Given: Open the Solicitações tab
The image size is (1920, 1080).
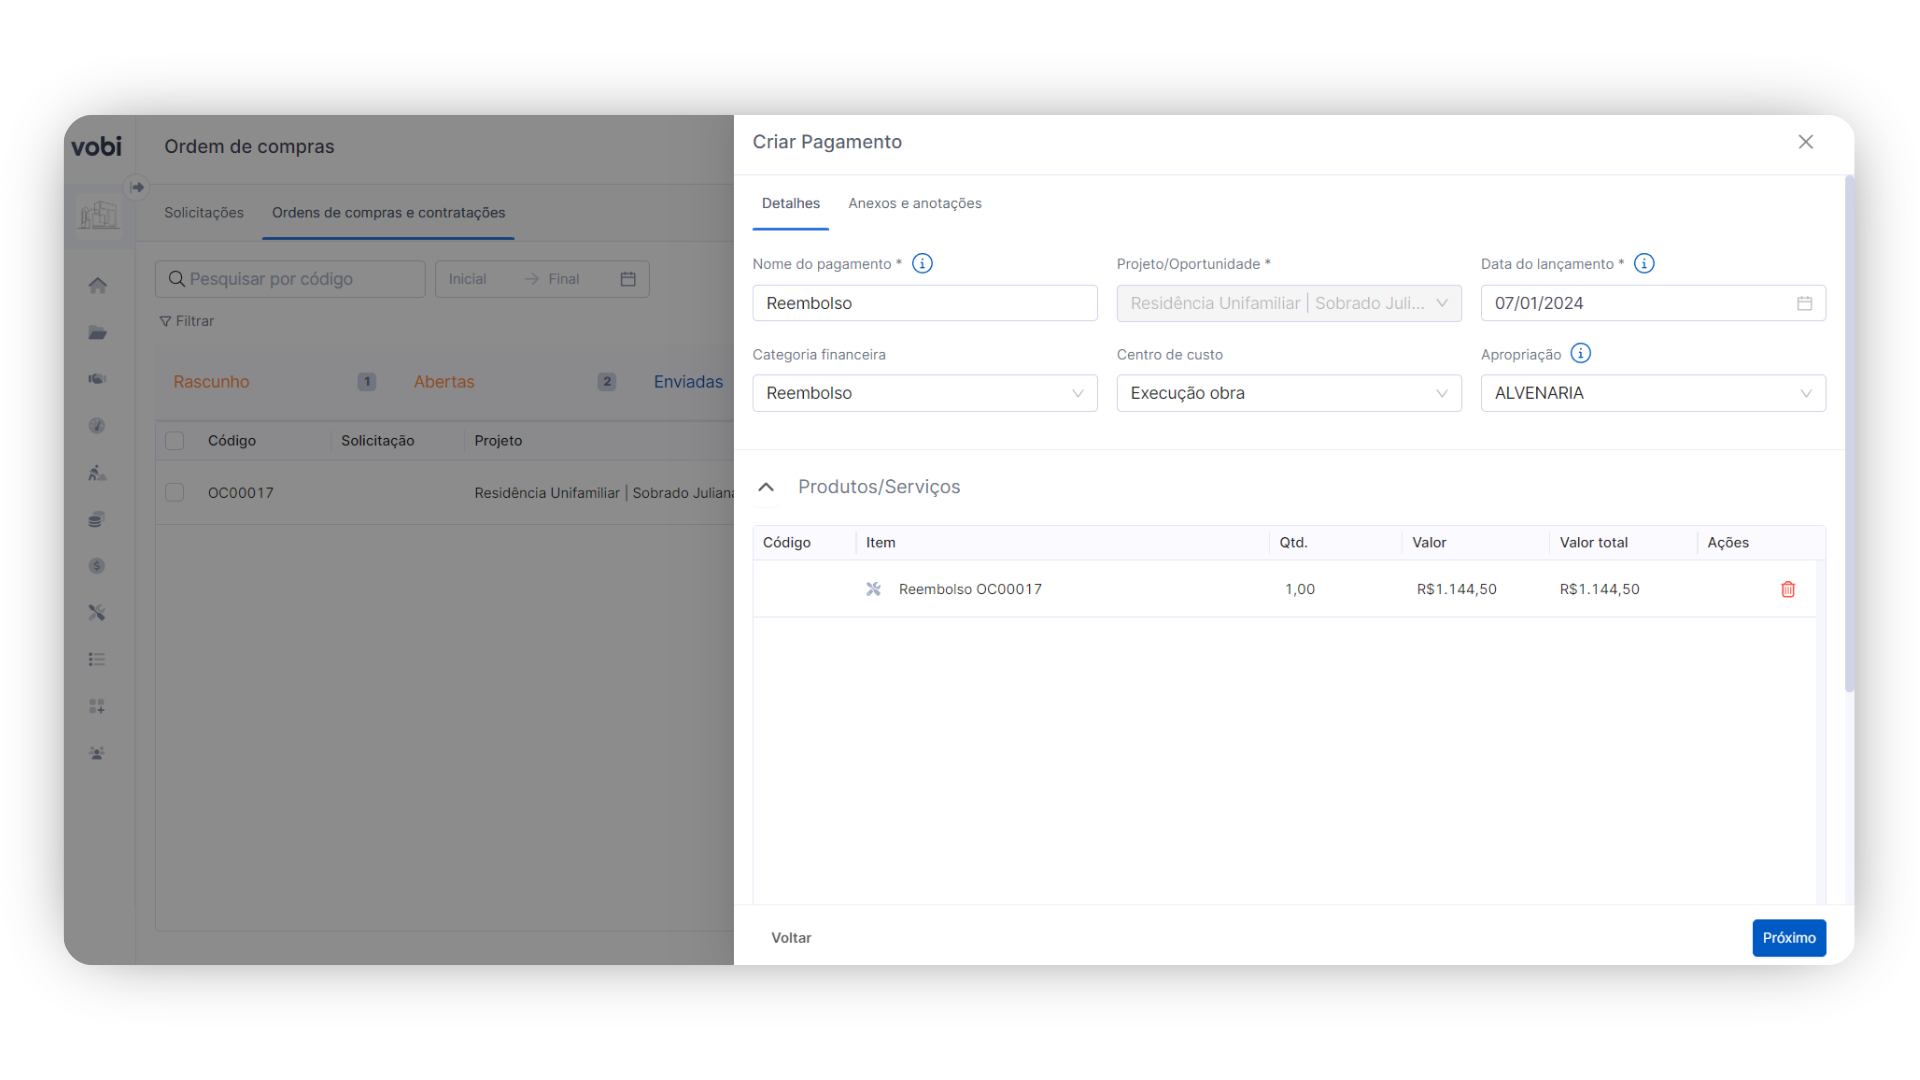Looking at the screenshot, I should coord(204,213).
